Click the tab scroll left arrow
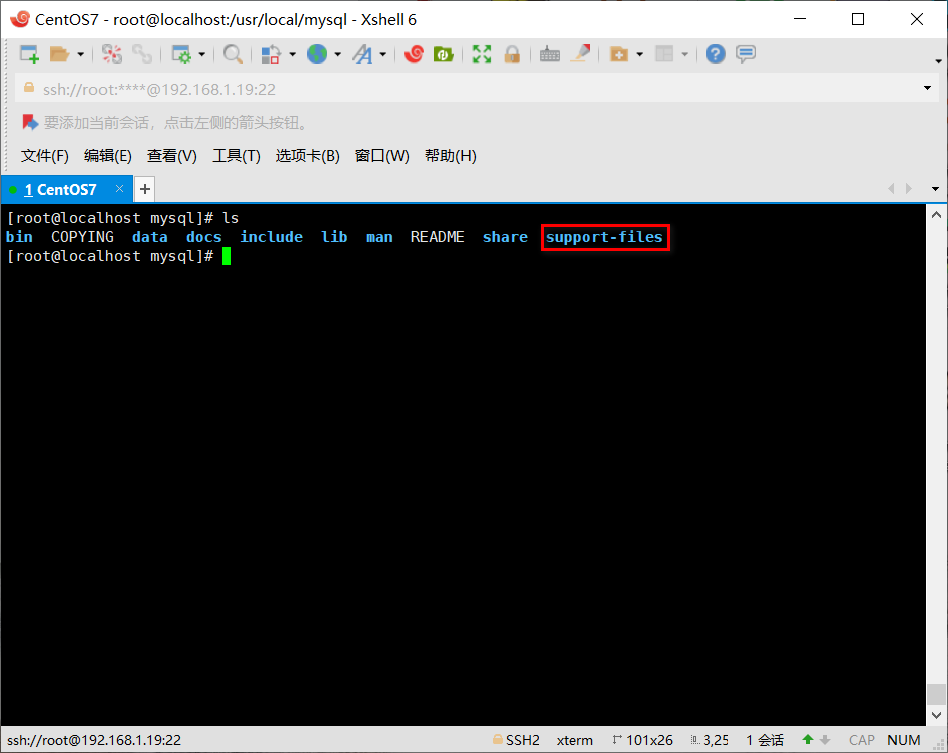Viewport: 948px width, 753px height. [891, 189]
